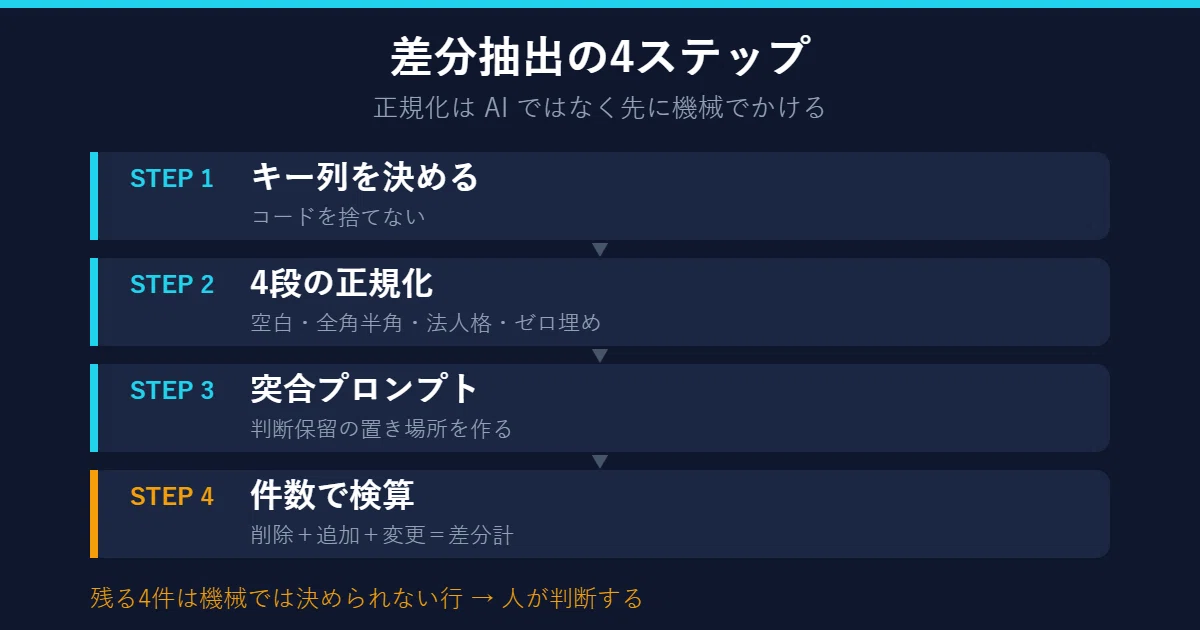This screenshot has width=1200, height=630.
Task: Click the text 空白・全角半角・法人格・ゼロ埋め
Action: click(x=425, y=323)
